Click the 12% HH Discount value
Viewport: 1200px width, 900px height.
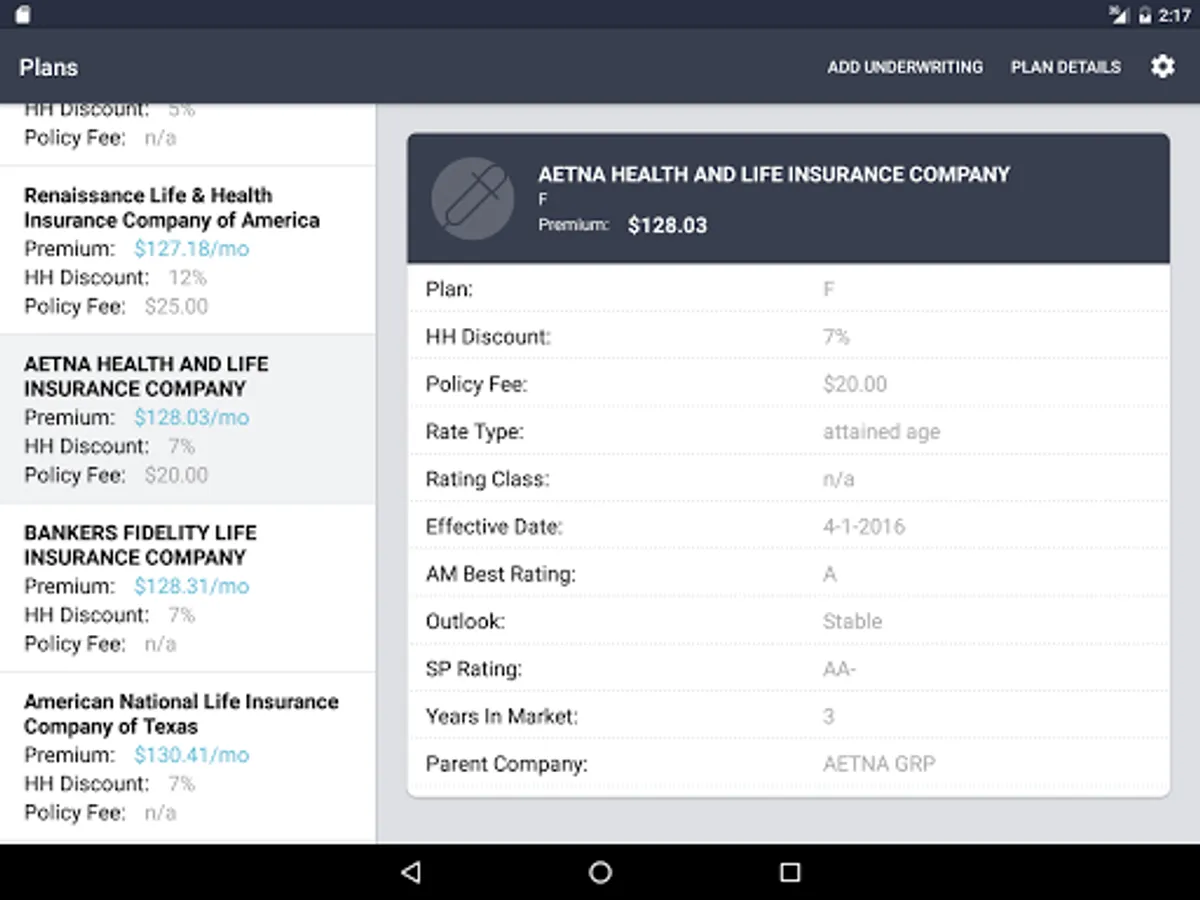point(187,277)
